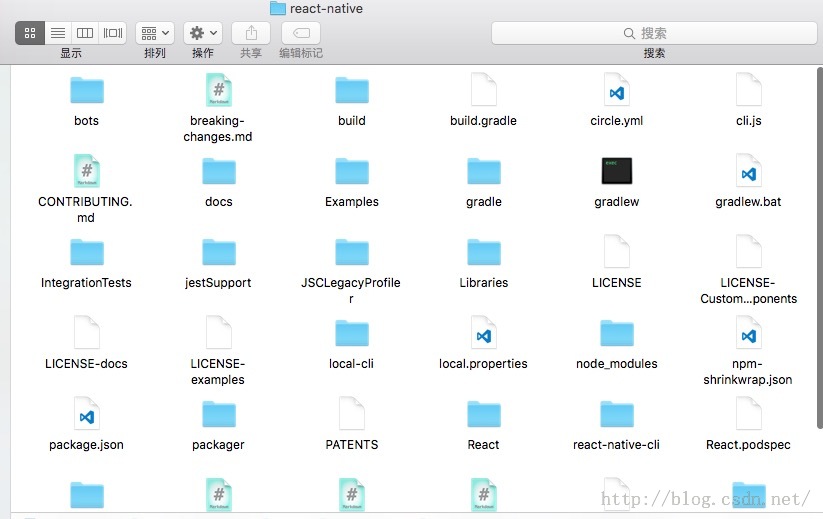Click the search field

(654, 33)
